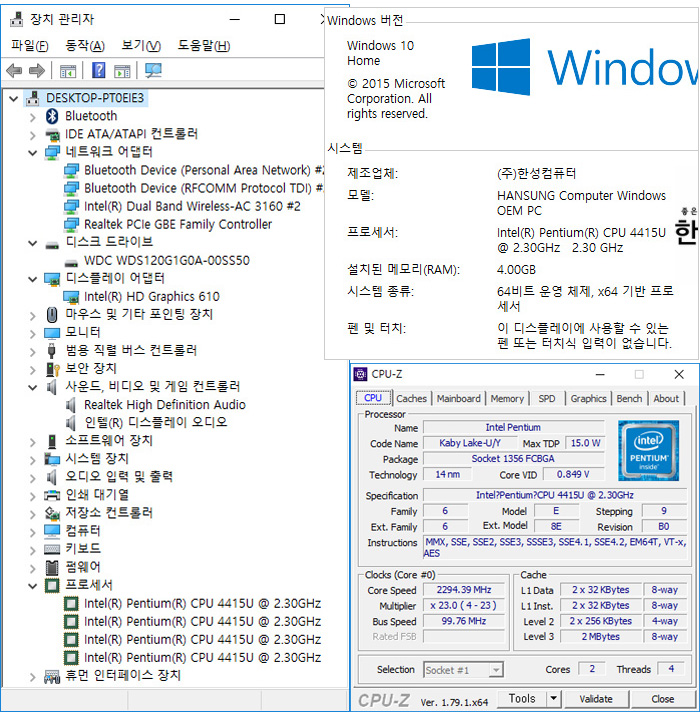The height and width of the screenshot is (719, 700).
Task: Collapse the 네트워크 어댑터 category
Action: 31,152
